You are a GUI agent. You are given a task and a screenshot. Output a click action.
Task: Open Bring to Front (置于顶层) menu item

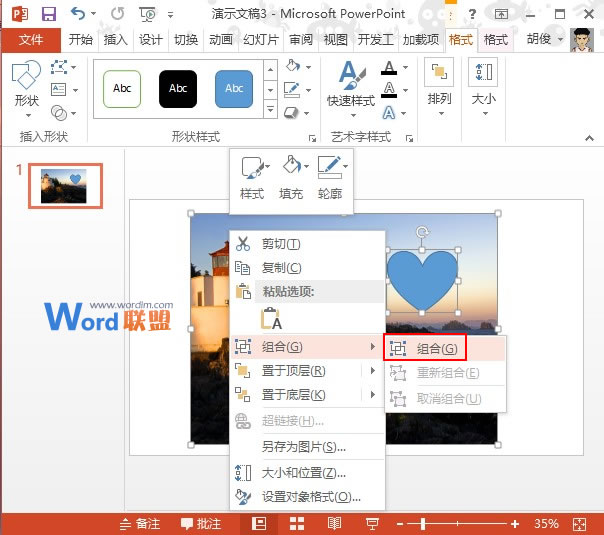tap(307, 371)
